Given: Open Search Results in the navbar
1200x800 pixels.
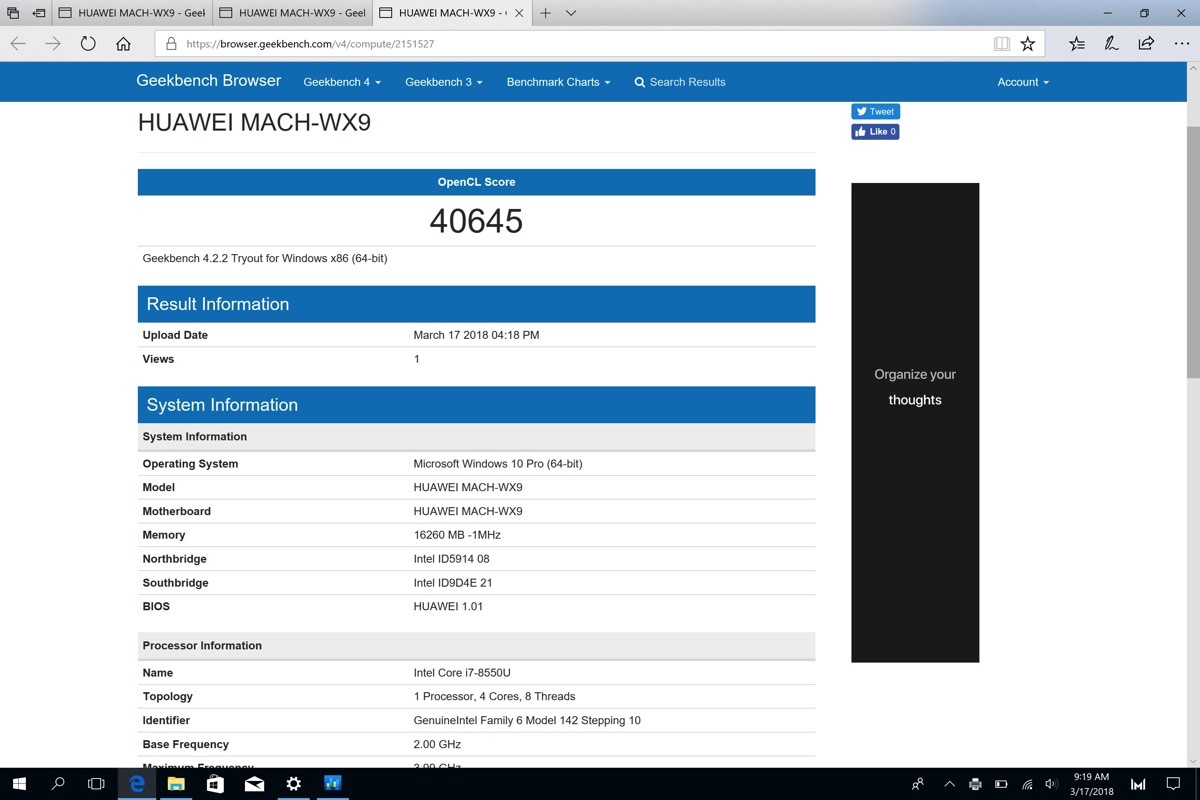Looking at the screenshot, I should point(680,82).
